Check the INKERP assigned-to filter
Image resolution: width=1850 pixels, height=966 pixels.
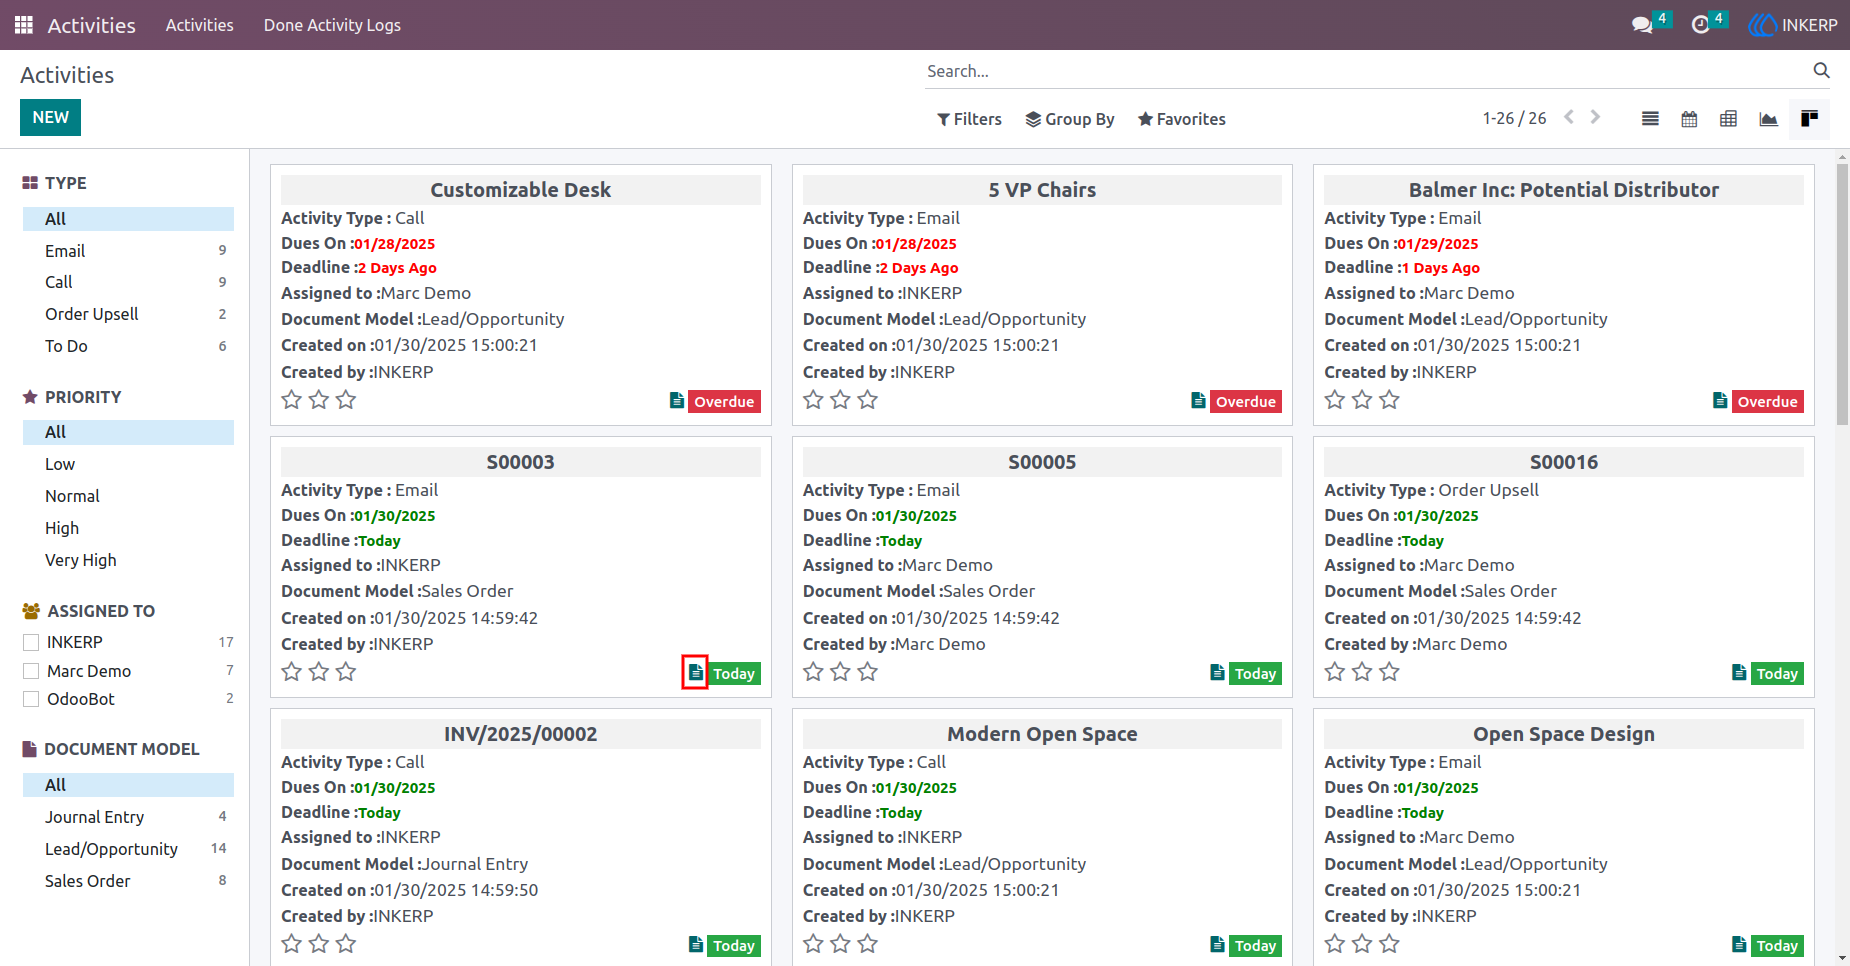click(x=31, y=642)
